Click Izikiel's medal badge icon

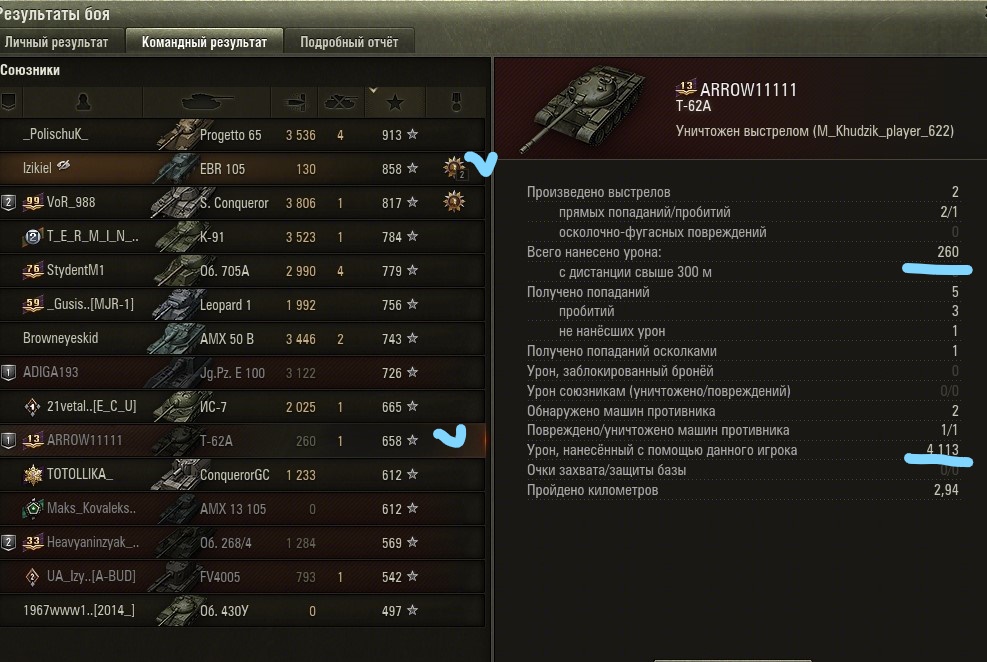[454, 168]
